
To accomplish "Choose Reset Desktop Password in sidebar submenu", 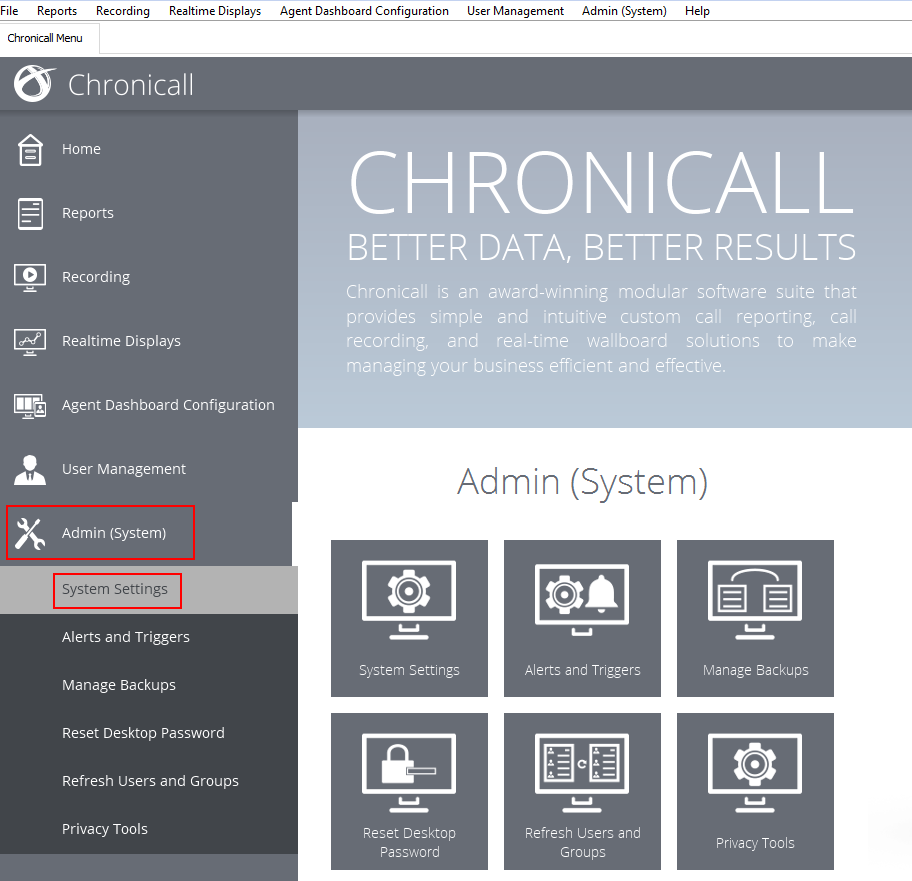I will click(143, 733).
